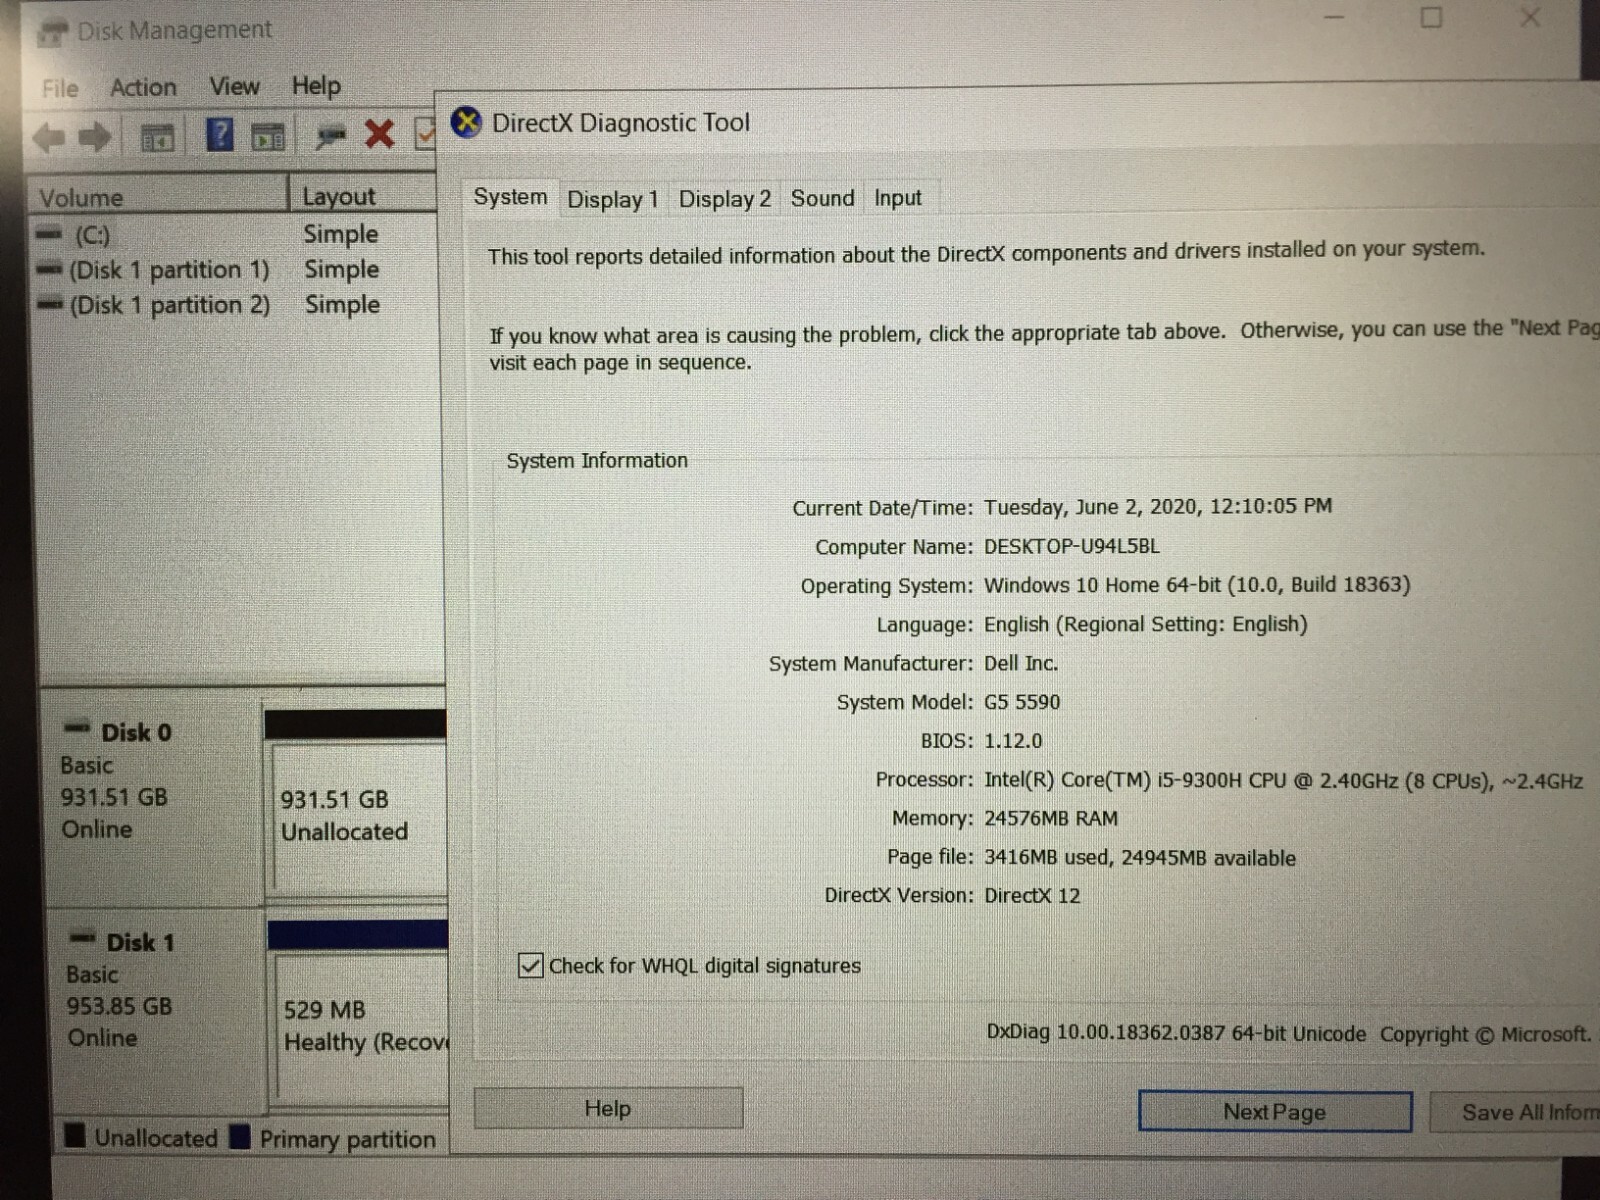Click the Operating System value Windows 10 Home
Viewport: 1600px width, 1200px height.
click(x=1197, y=584)
